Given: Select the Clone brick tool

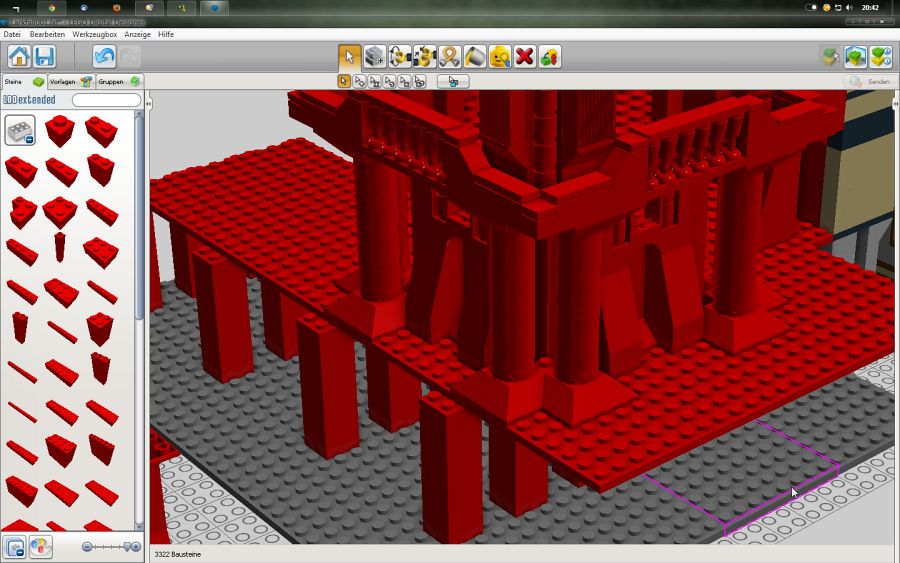Looking at the screenshot, I should [375, 56].
